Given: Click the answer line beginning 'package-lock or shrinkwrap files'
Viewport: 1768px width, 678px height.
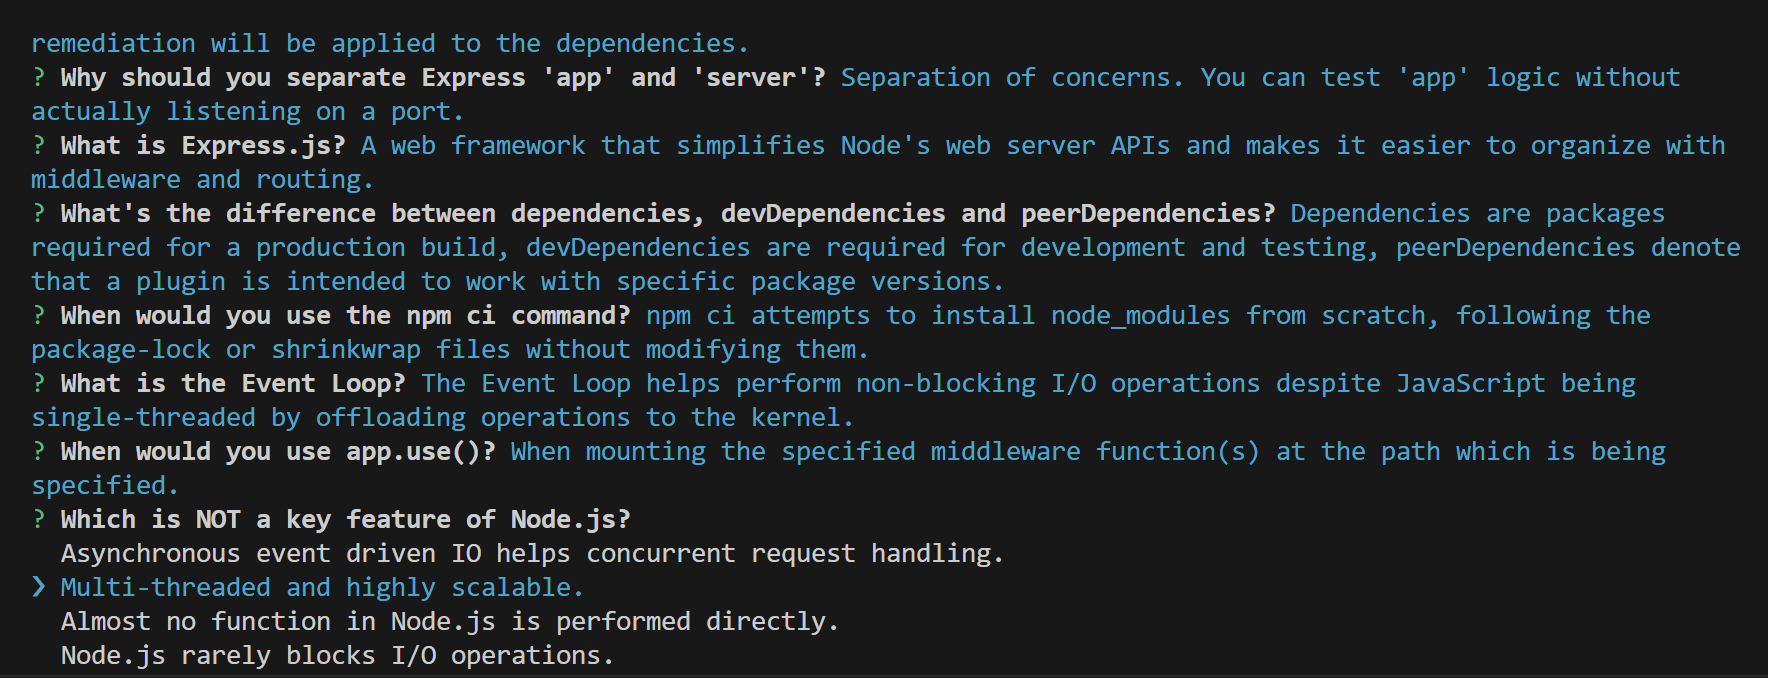Looking at the screenshot, I should 449,350.
